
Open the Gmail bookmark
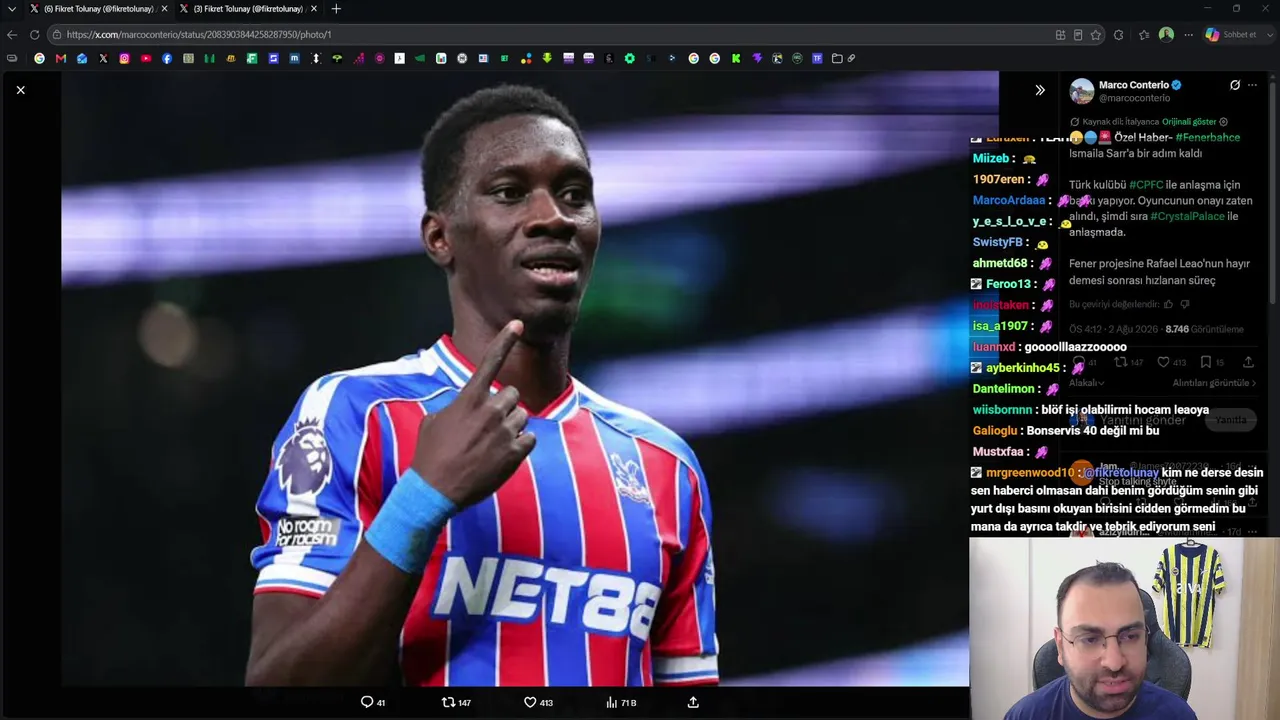[61, 58]
